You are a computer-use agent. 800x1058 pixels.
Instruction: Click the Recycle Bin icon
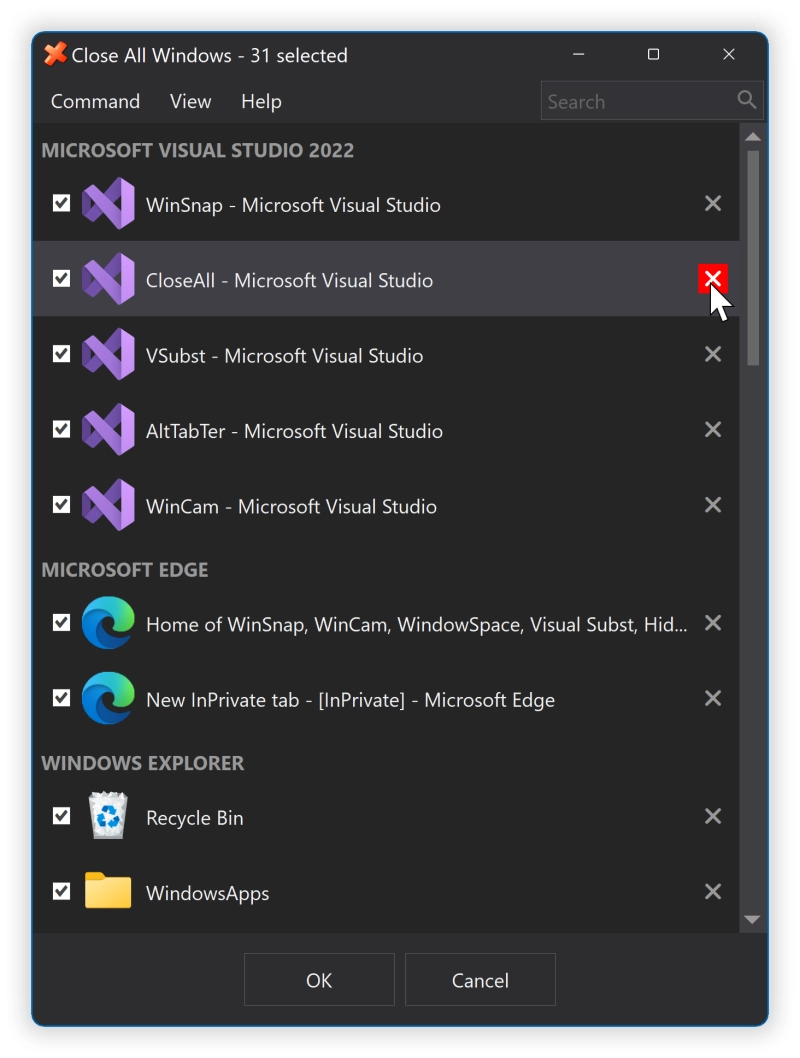coord(108,816)
